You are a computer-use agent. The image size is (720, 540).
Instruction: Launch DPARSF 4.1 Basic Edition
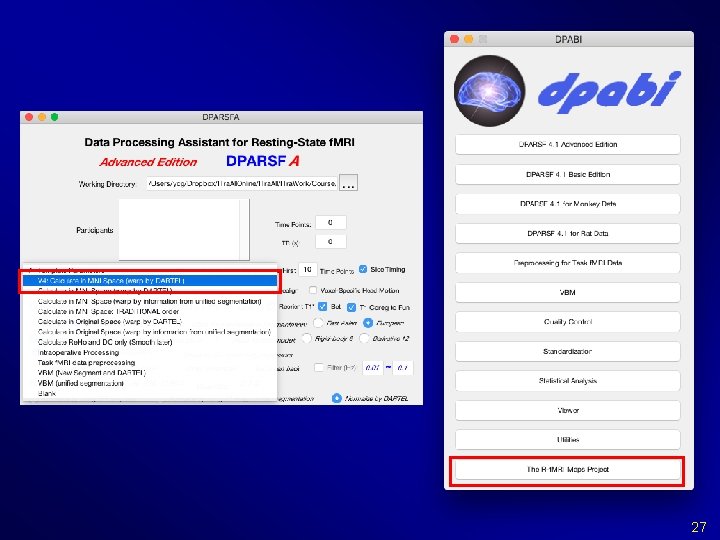click(568, 174)
